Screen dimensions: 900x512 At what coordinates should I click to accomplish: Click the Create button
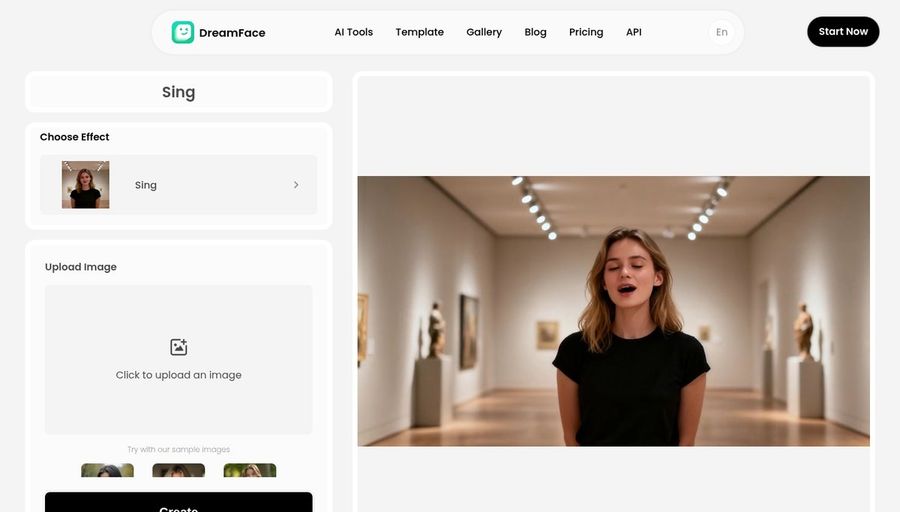(179, 502)
